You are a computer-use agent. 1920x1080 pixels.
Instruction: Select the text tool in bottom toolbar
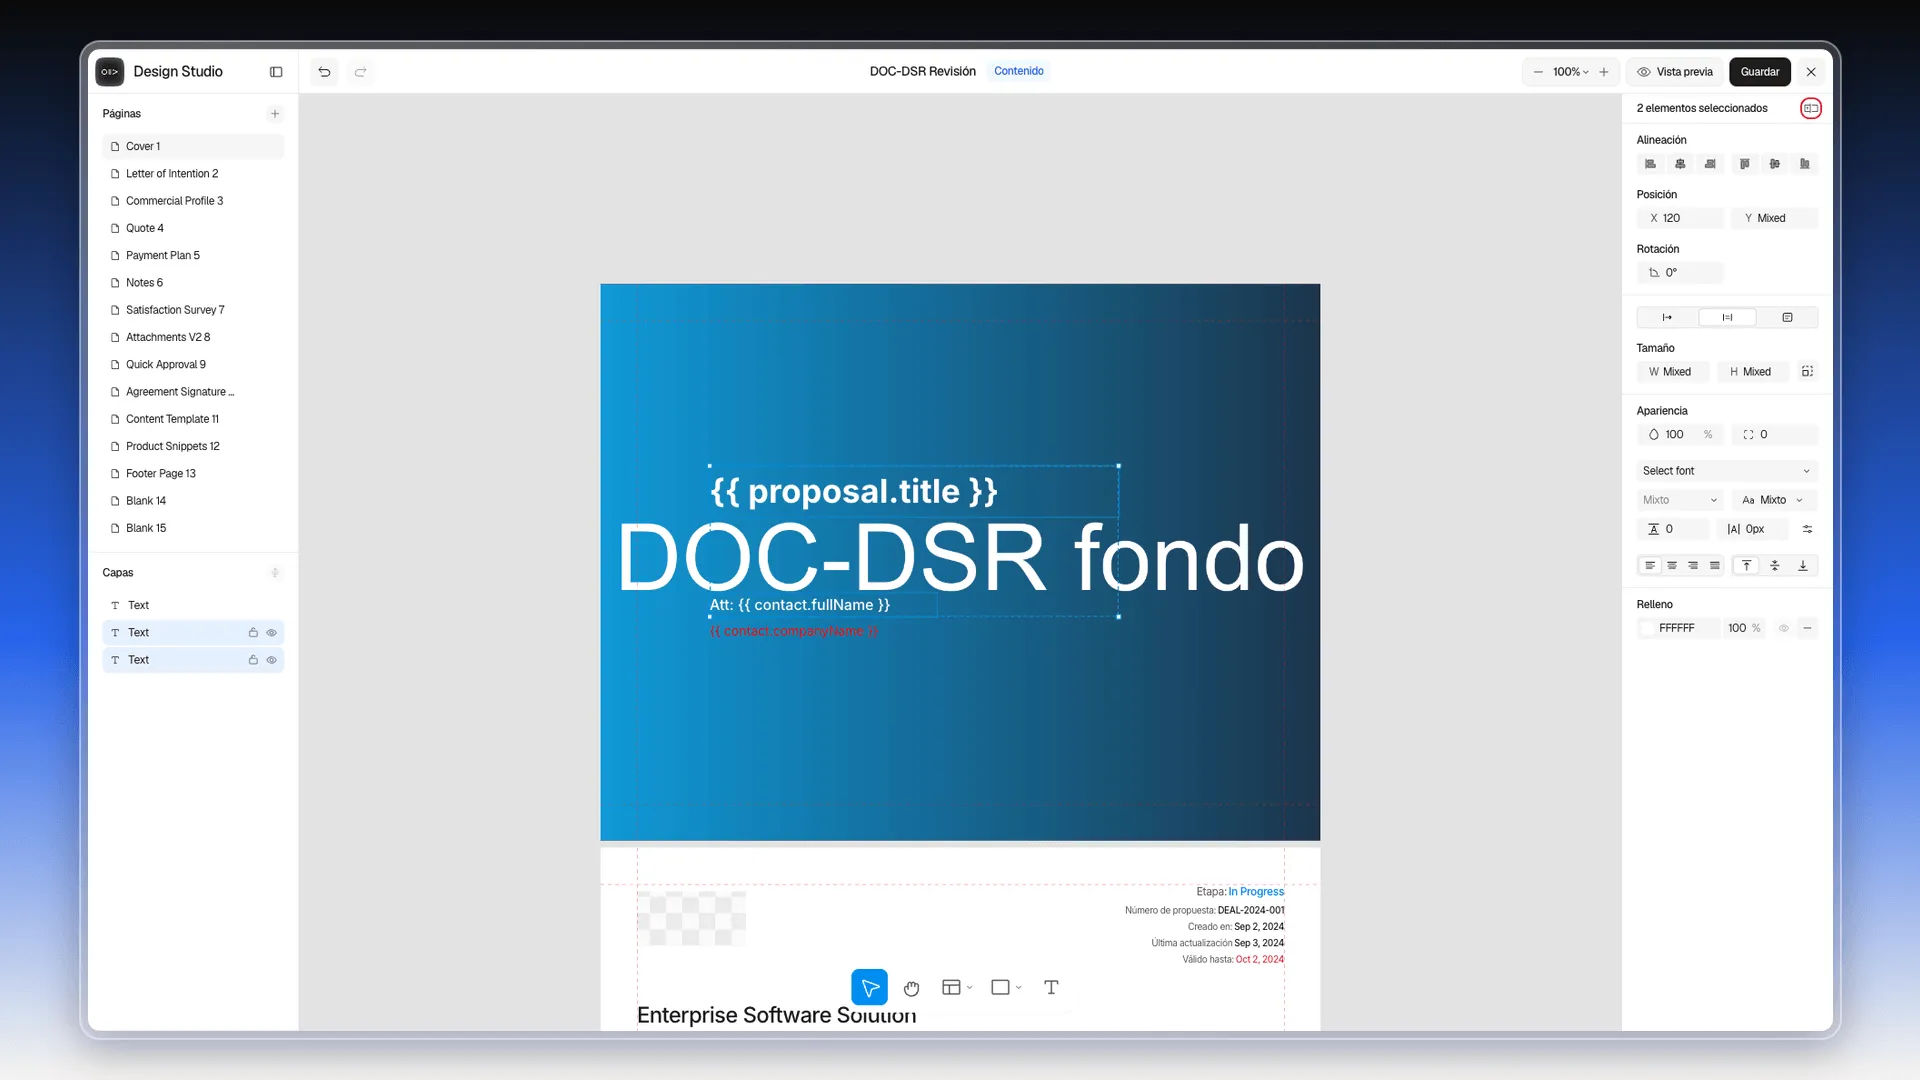pyautogui.click(x=1051, y=987)
